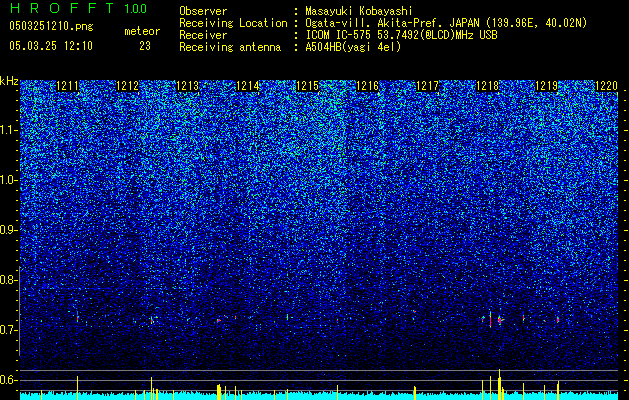Click the 0.8 frequency axis label

8,280
